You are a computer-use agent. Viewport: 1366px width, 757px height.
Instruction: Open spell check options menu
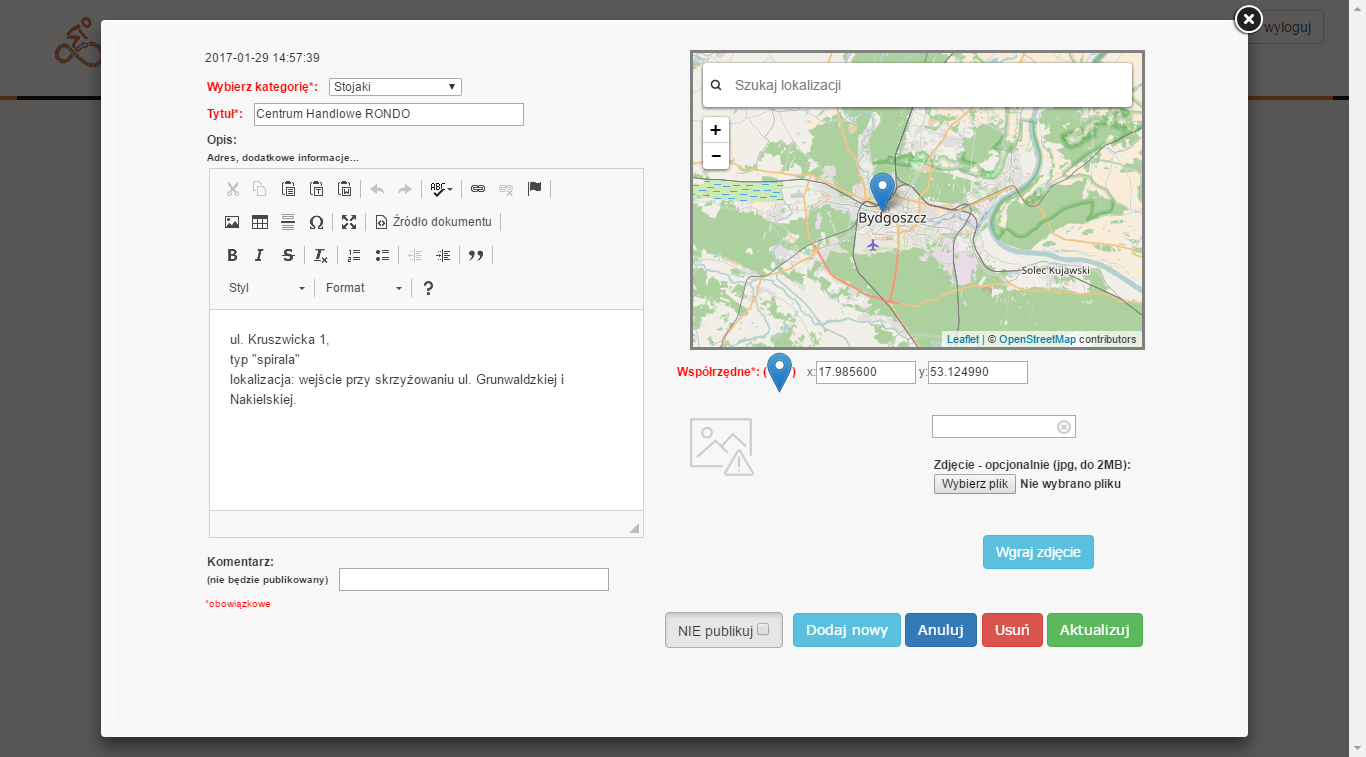tap(441, 188)
